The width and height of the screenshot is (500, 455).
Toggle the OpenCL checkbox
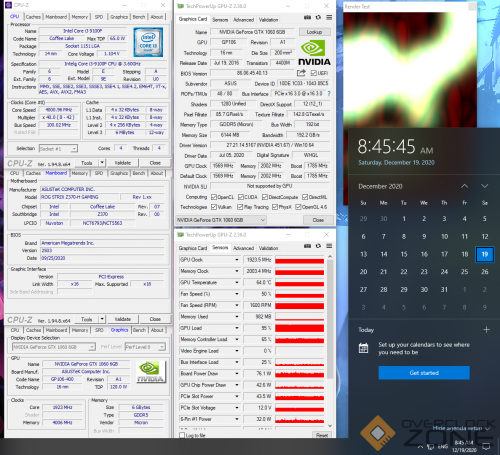pyautogui.click(x=214, y=197)
